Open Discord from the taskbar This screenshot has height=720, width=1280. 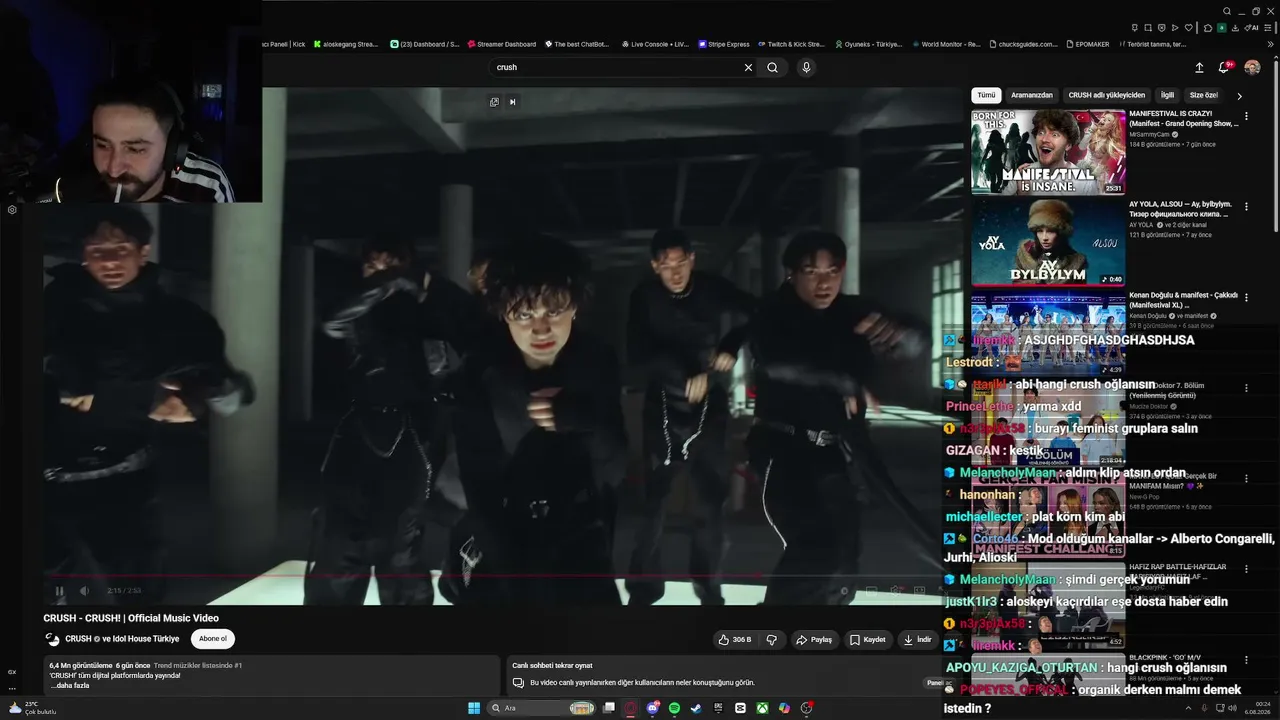click(653, 708)
